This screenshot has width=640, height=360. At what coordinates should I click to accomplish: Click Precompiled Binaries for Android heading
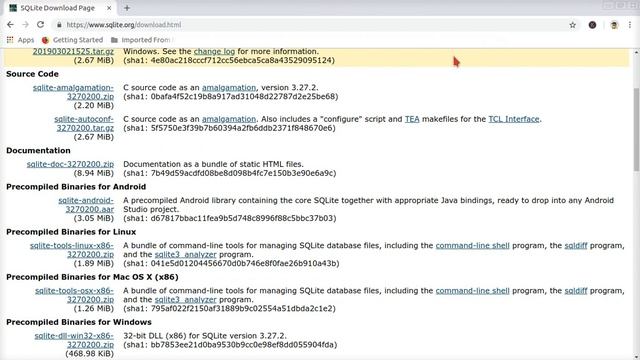click(76, 187)
